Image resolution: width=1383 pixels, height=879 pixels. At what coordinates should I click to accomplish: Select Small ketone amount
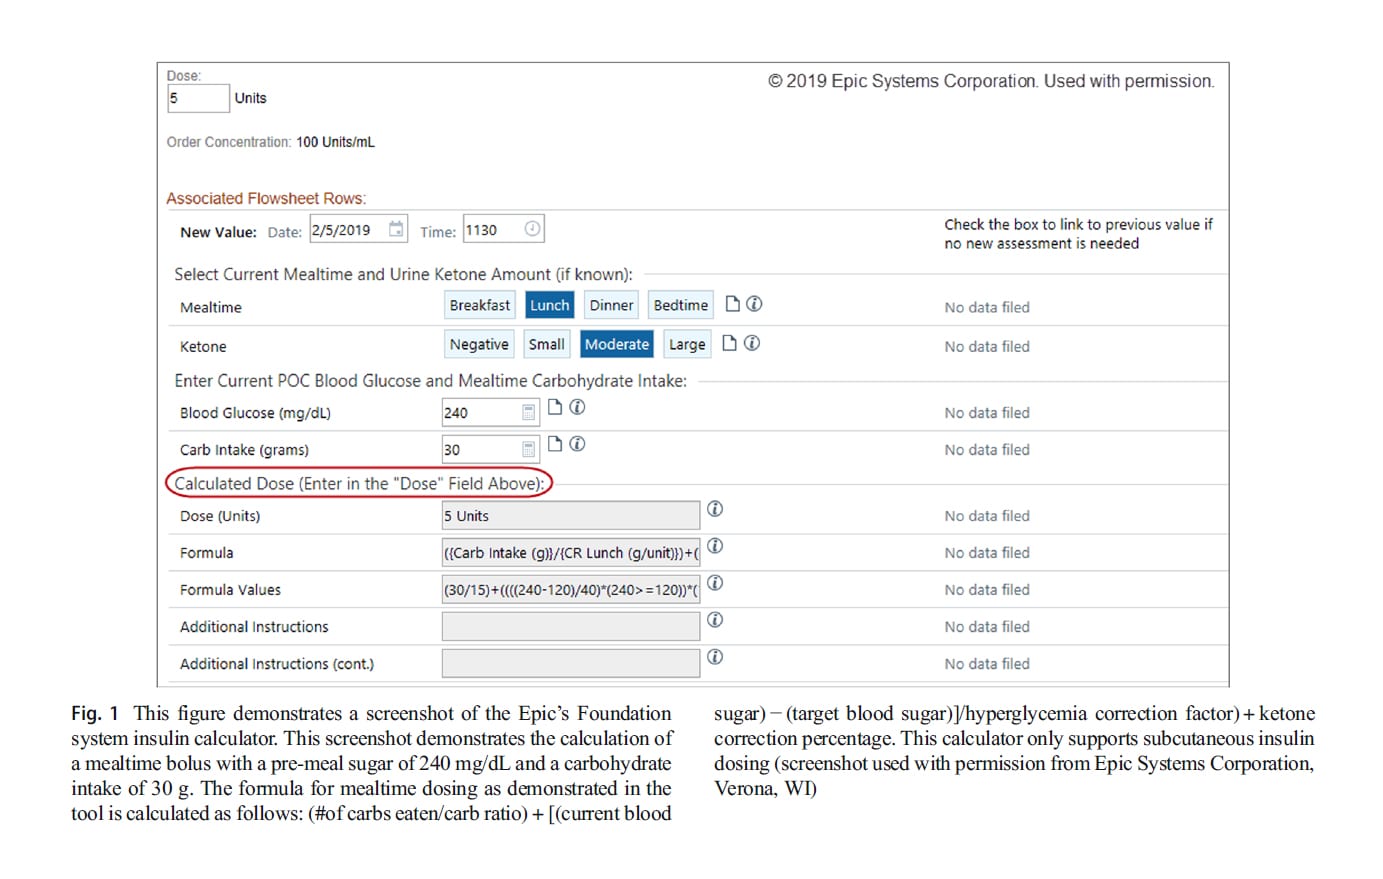pos(546,344)
